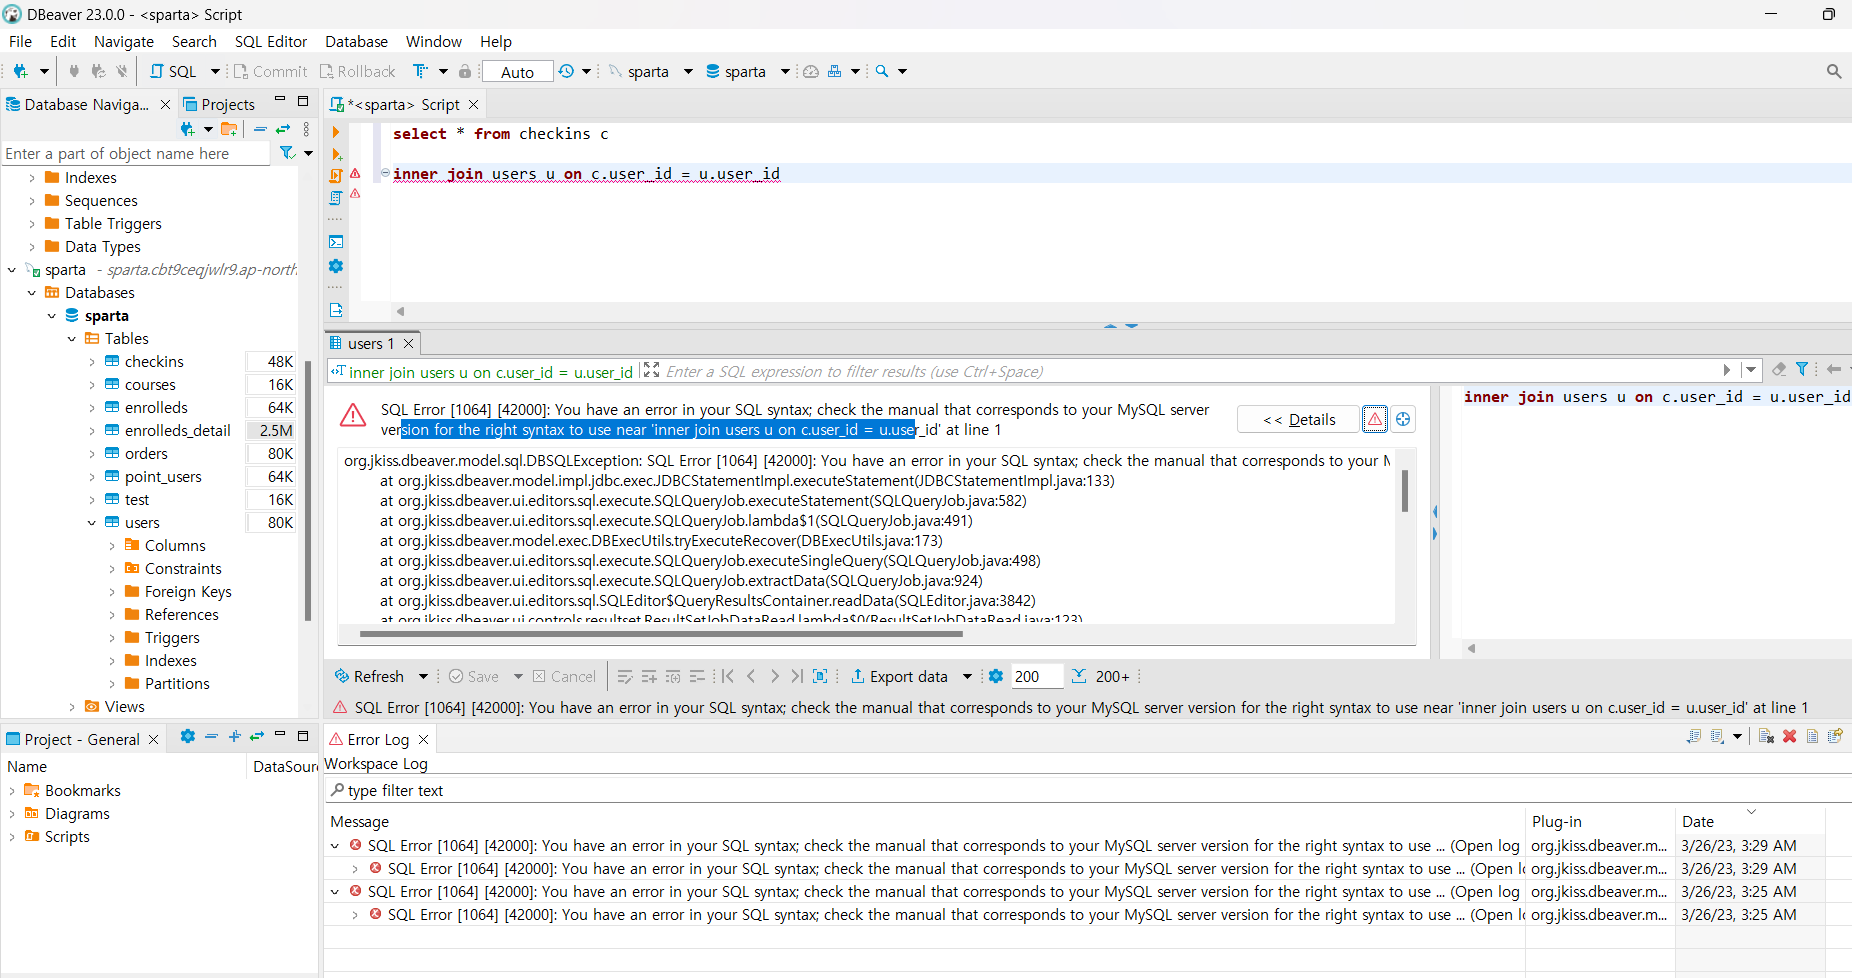Viewport: 1852px width, 978px height.
Task: Open the File menu
Action: (20, 41)
